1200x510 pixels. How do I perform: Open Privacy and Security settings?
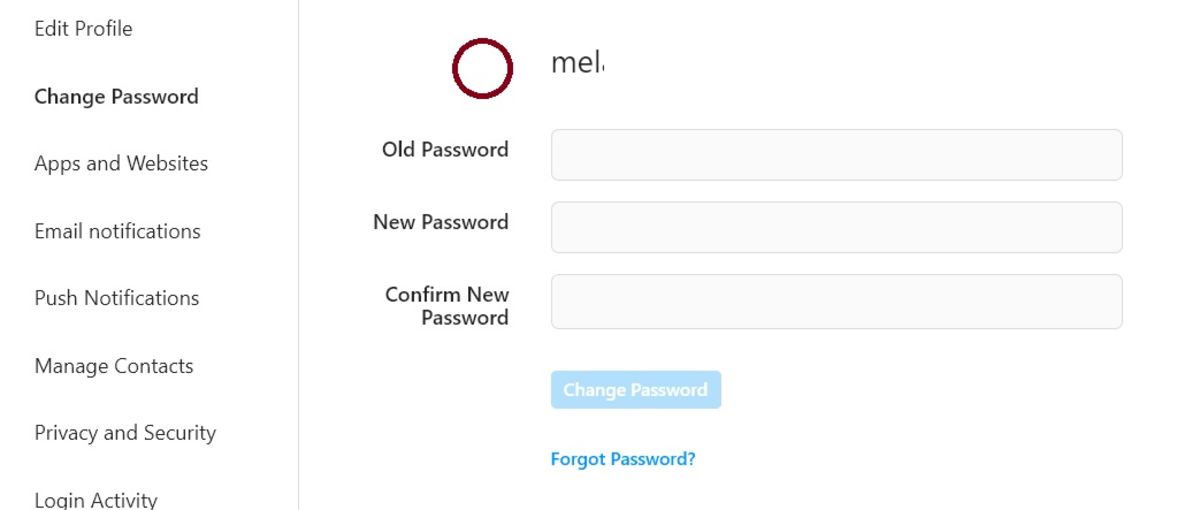tap(125, 433)
